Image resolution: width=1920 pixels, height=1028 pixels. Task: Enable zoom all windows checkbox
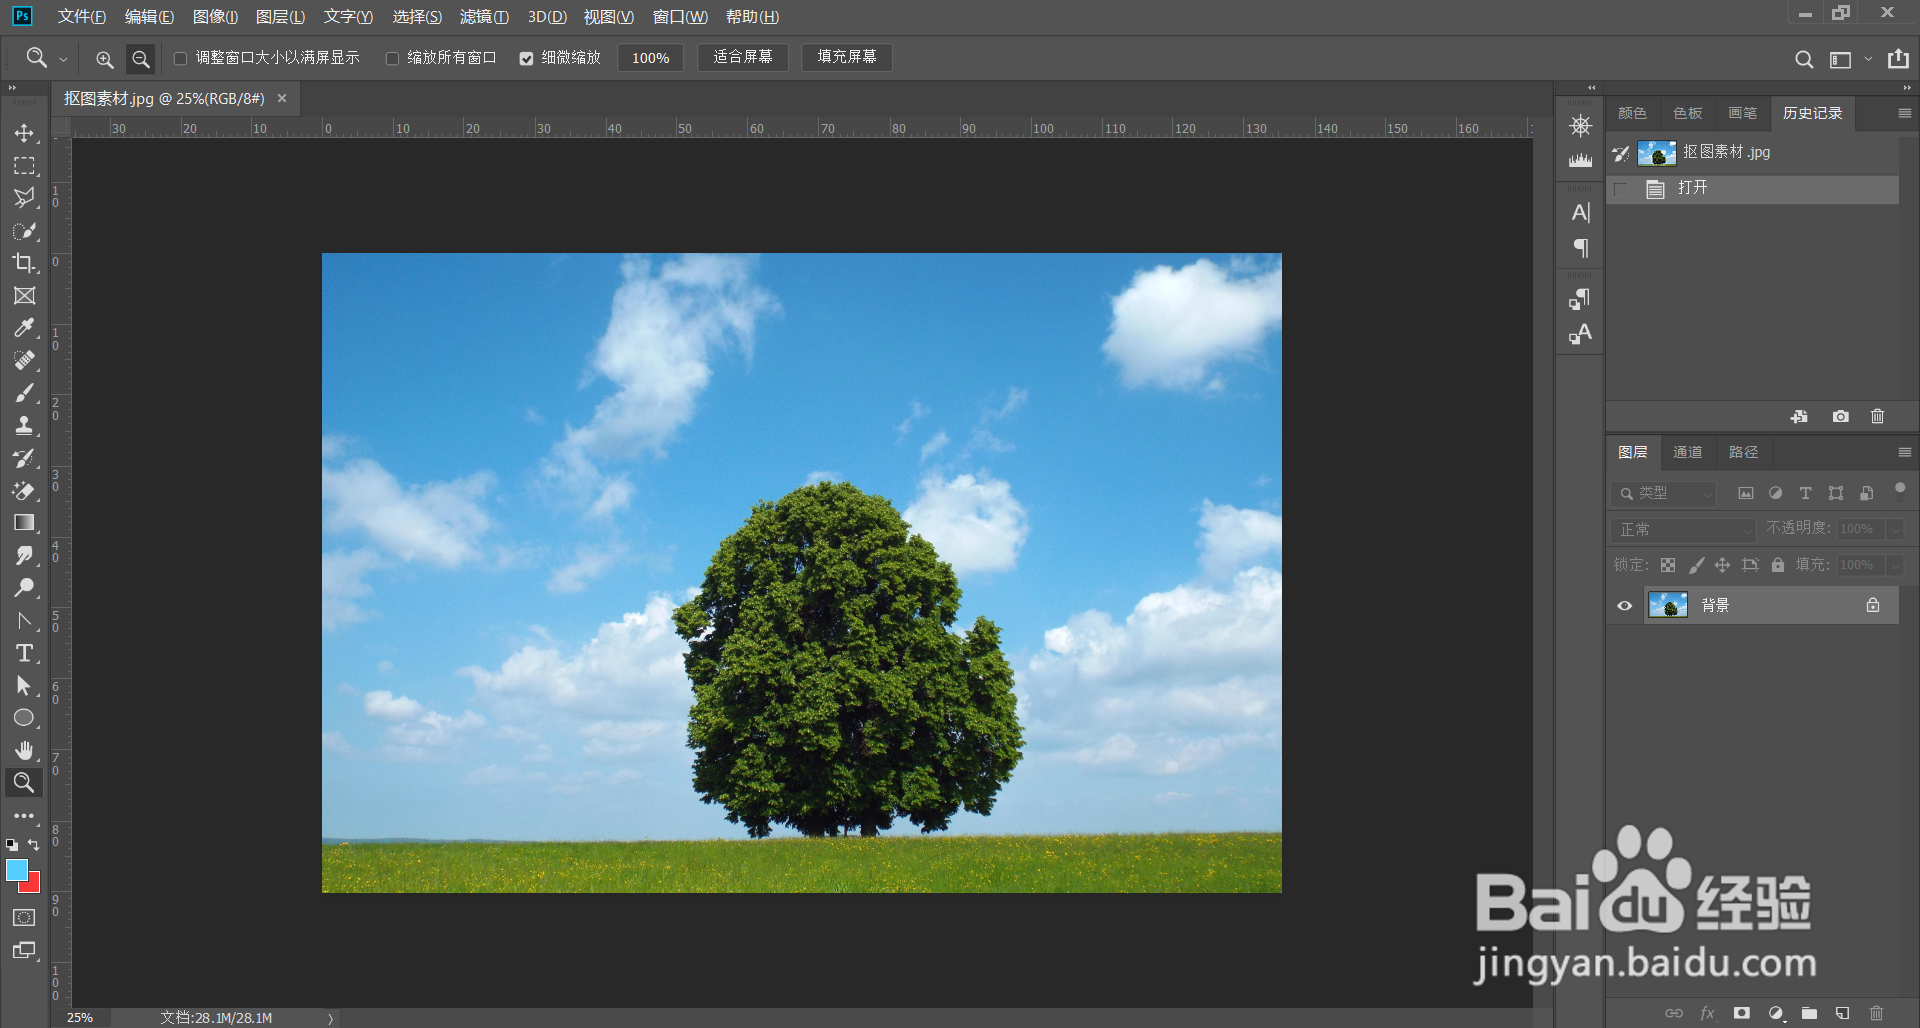tap(392, 58)
